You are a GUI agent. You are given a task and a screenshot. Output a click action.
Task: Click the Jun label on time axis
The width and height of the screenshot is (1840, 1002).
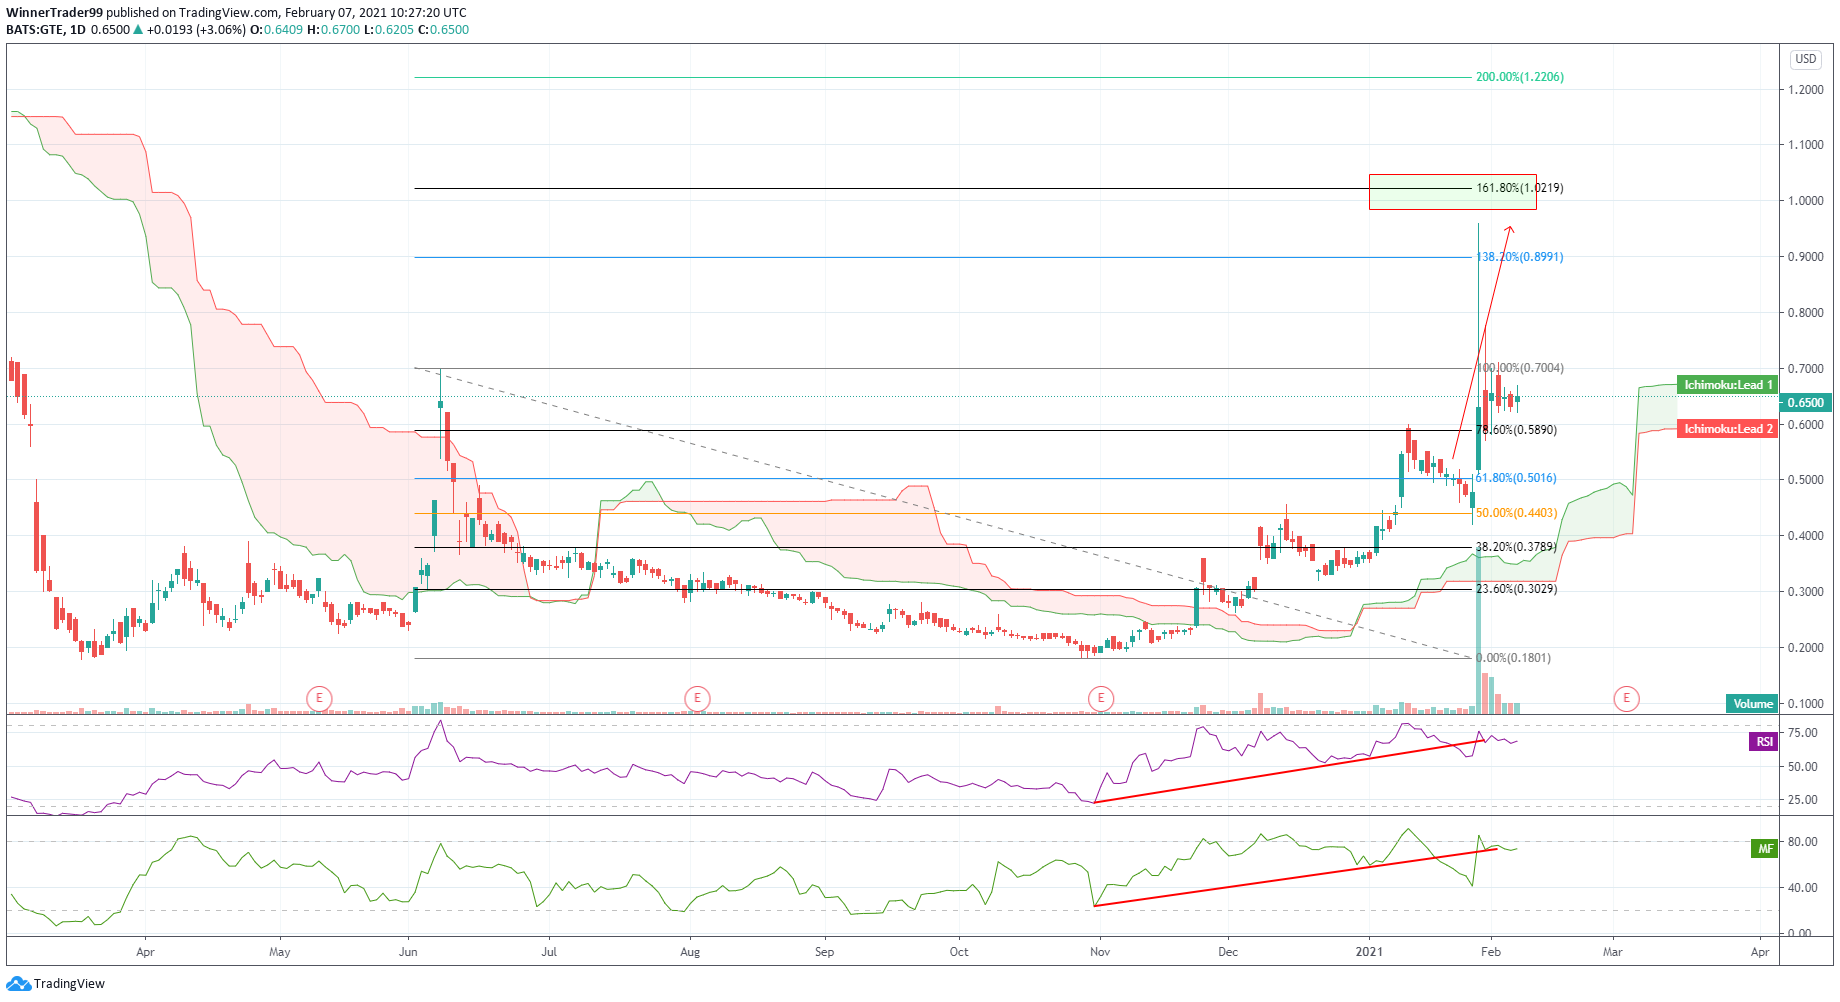point(408,952)
